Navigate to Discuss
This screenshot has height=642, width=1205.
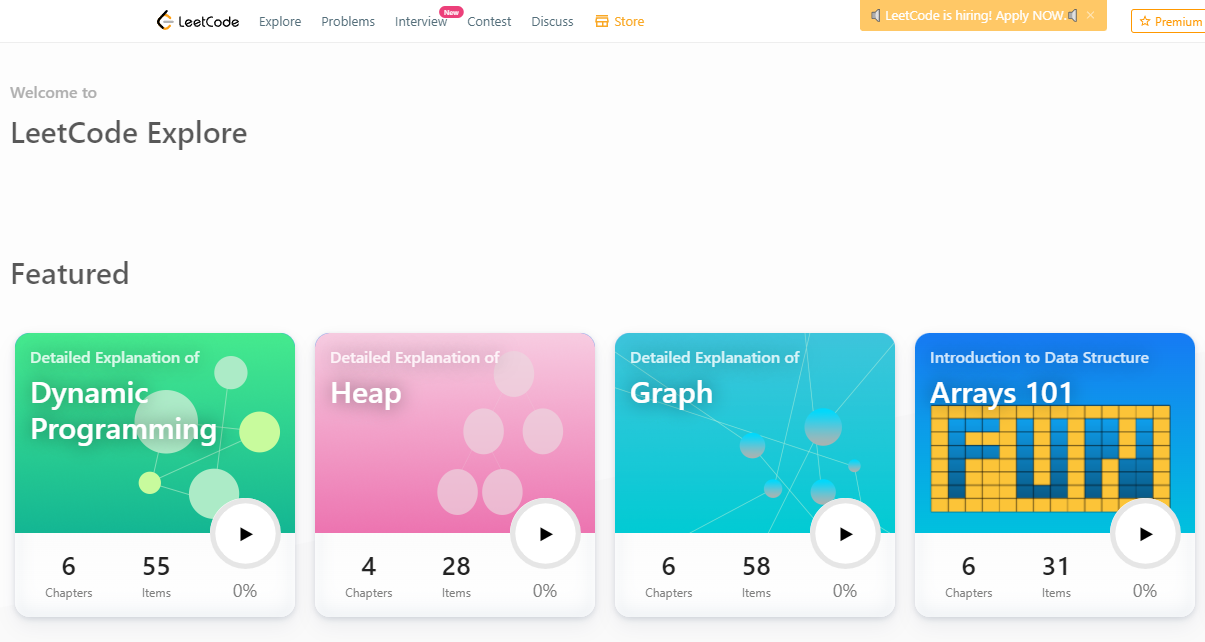tap(552, 22)
